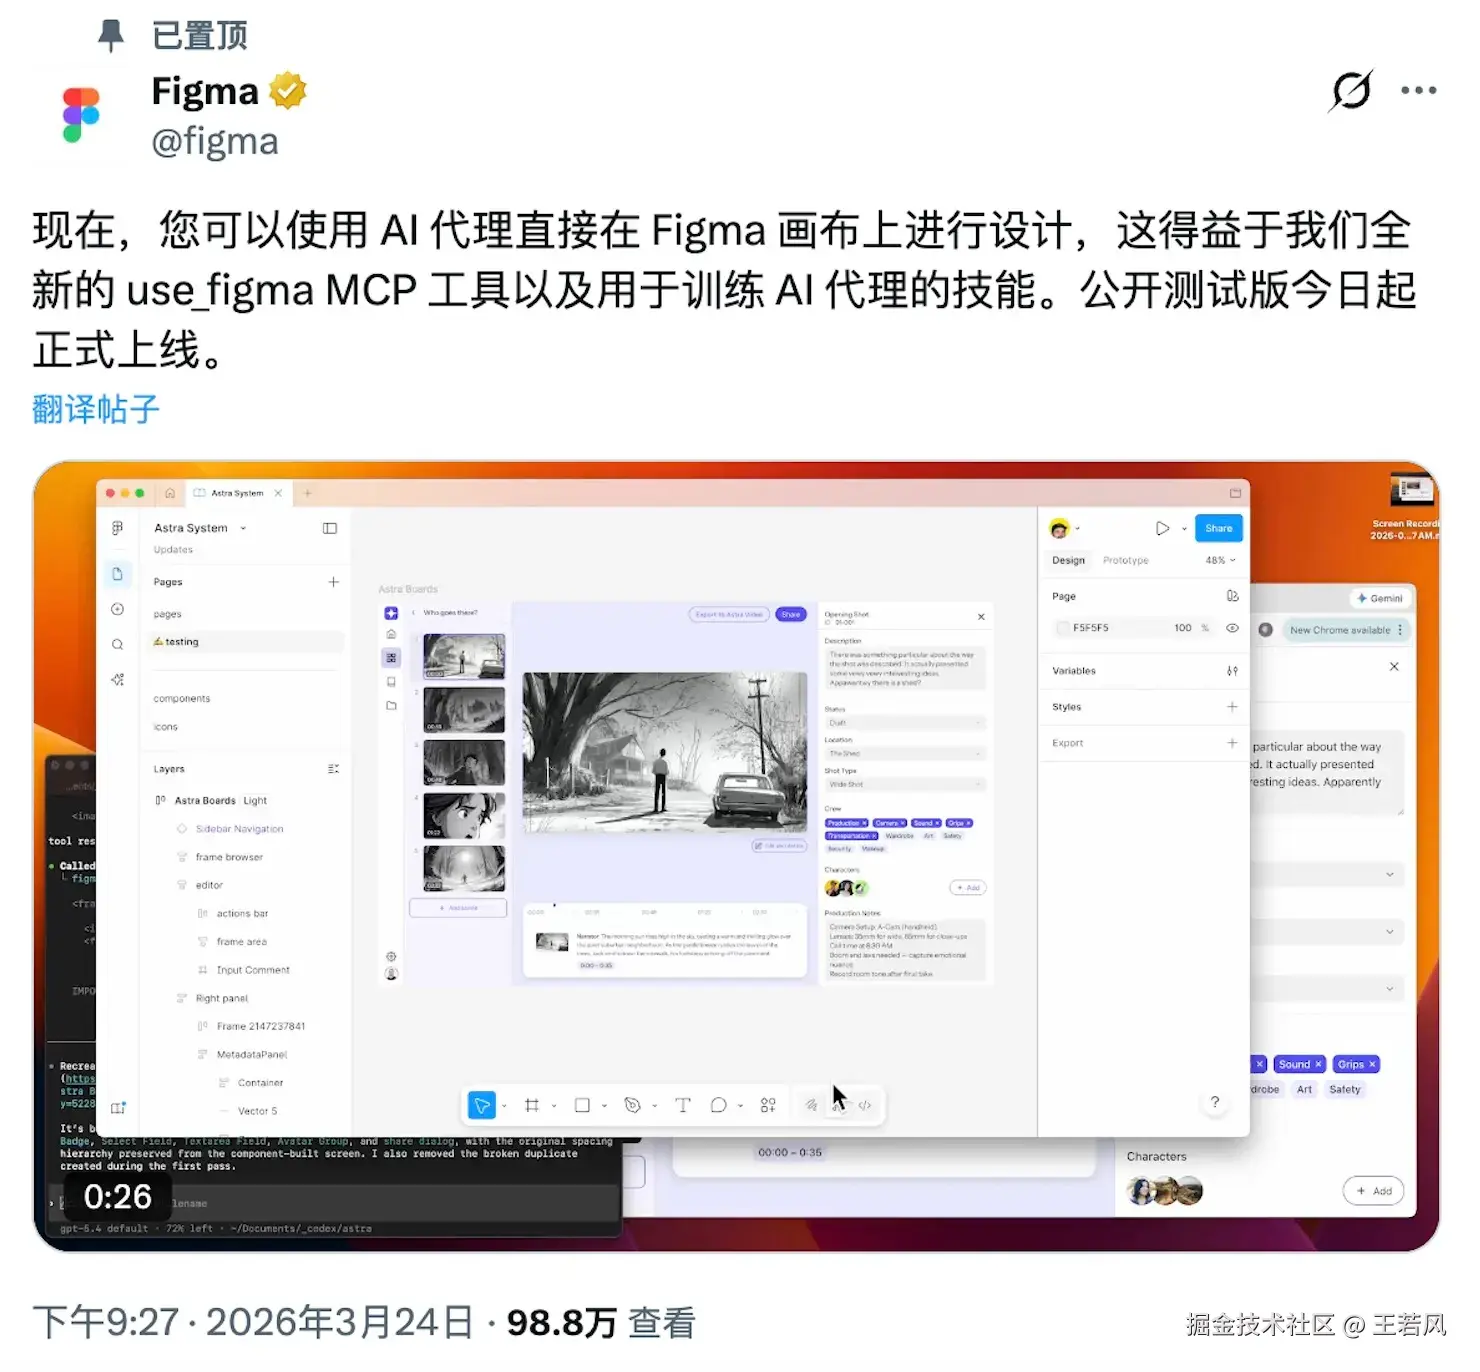1480x1372 pixels.
Task: Select the Rectangle shape tool
Action: point(582,1105)
